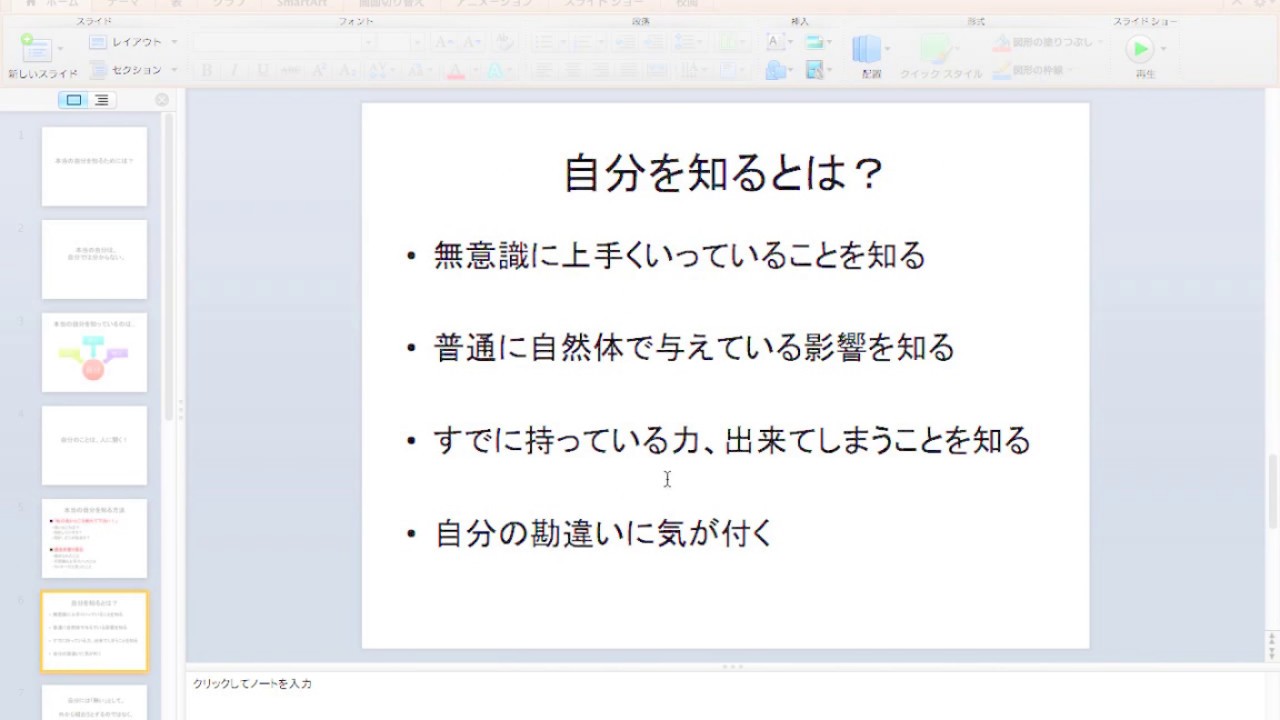
Task: Switch to テーマ ribbon tab
Action: pos(124,4)
